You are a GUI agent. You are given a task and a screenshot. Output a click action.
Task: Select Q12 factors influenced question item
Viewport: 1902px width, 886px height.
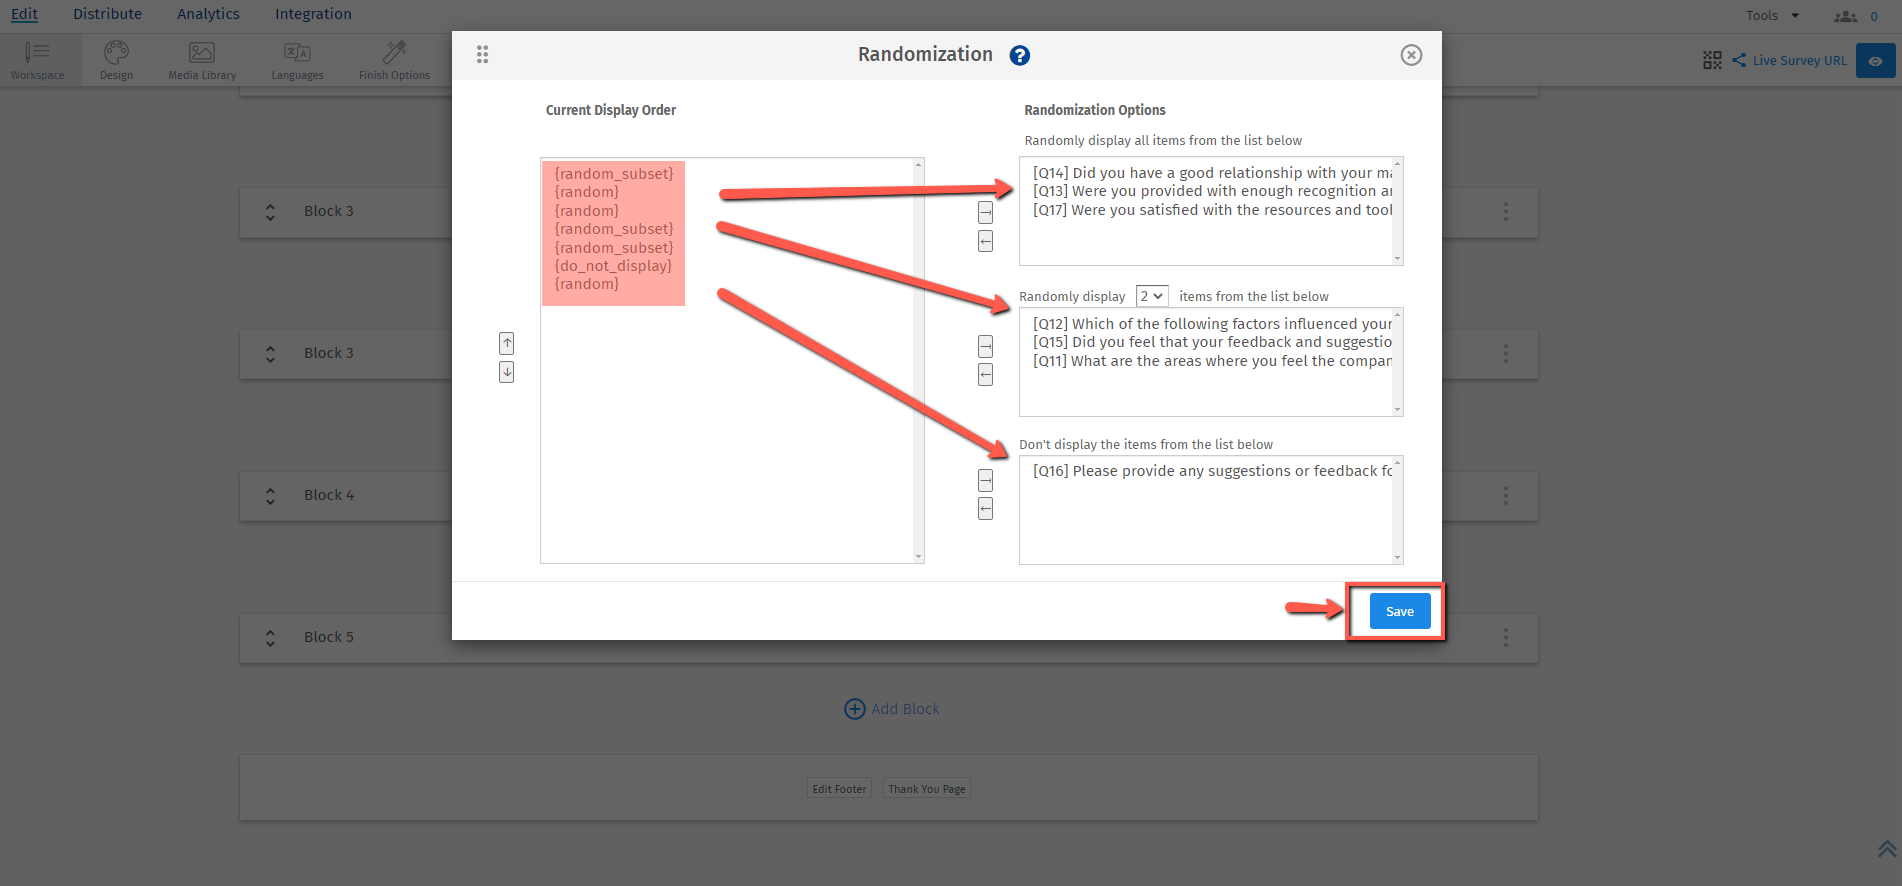(1212, 324)
